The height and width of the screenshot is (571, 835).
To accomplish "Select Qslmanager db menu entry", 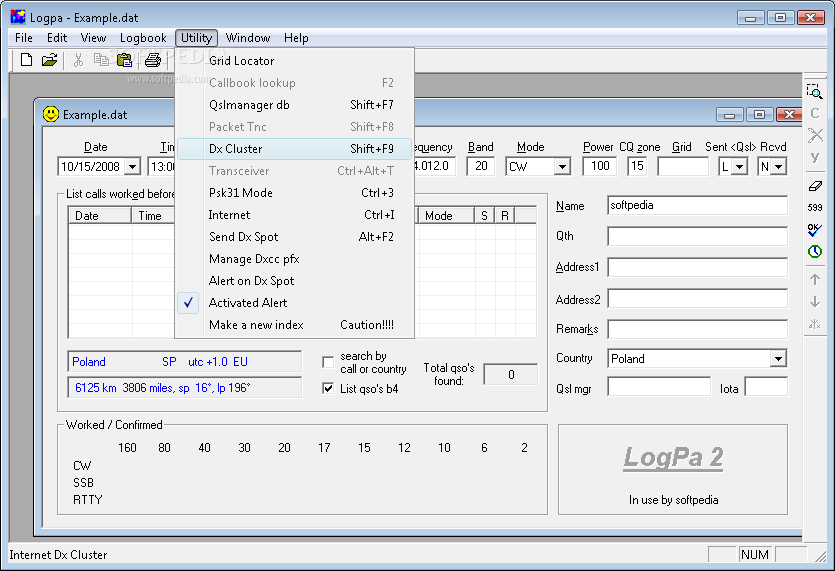I will pos(294,105).
